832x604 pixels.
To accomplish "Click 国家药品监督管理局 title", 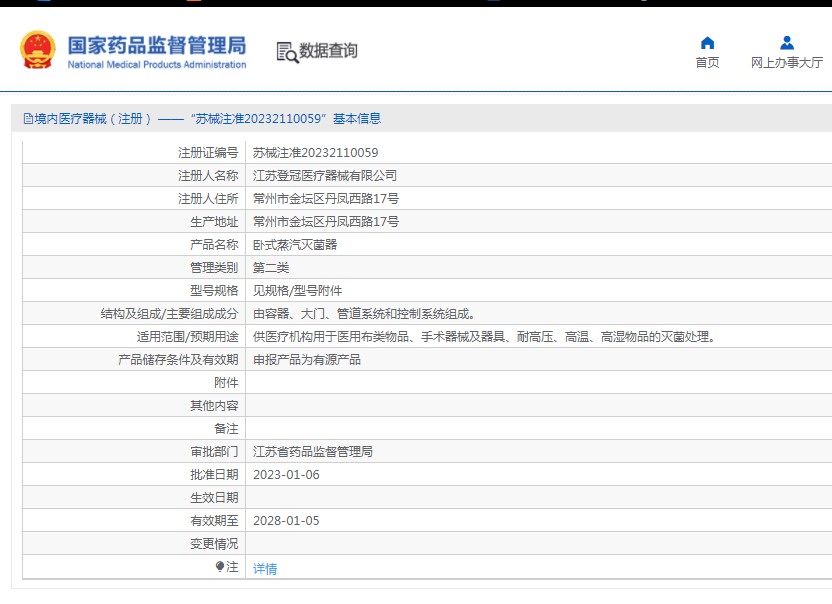I will pos(157,46).
